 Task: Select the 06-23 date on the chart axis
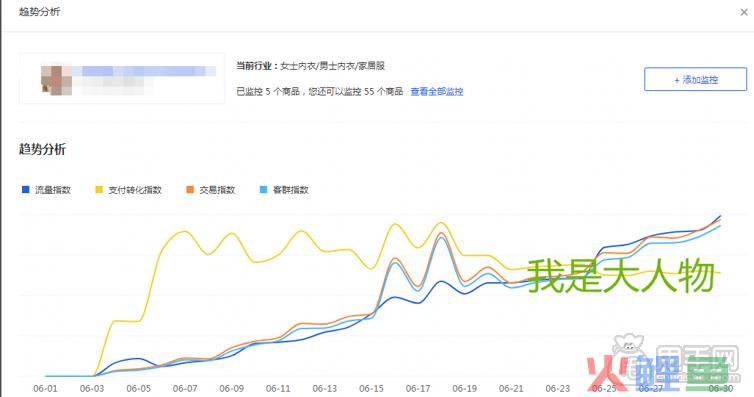pyautogui.click(x=557, y=388)
